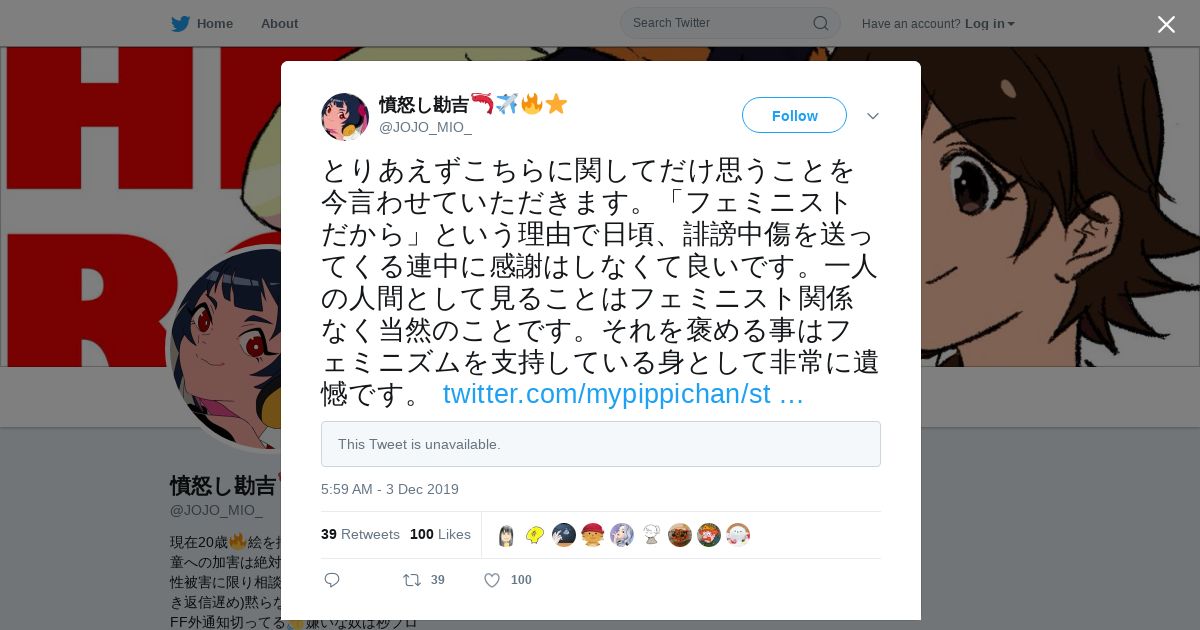View the 39 Retweets list

(360, 534)
